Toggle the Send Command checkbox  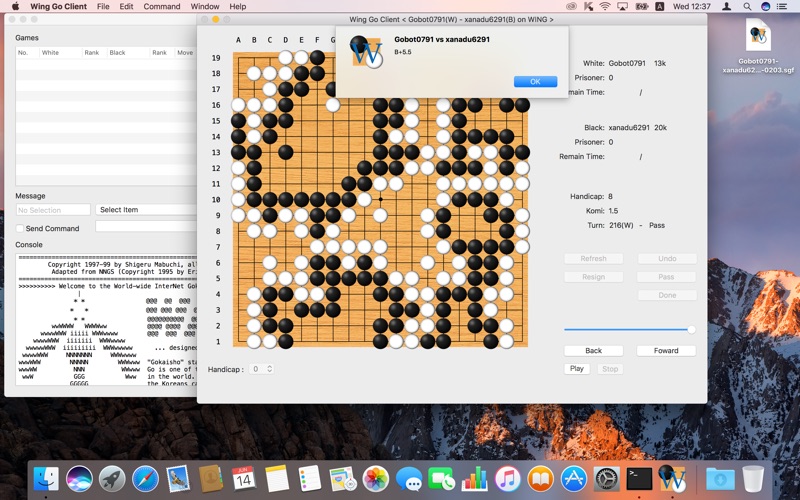(20, 229)
